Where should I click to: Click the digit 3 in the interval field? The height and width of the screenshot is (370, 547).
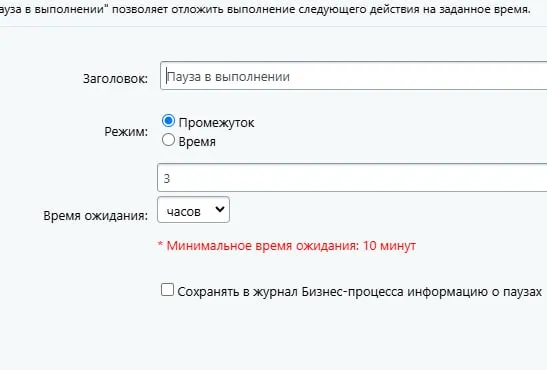tap(167, 179)
